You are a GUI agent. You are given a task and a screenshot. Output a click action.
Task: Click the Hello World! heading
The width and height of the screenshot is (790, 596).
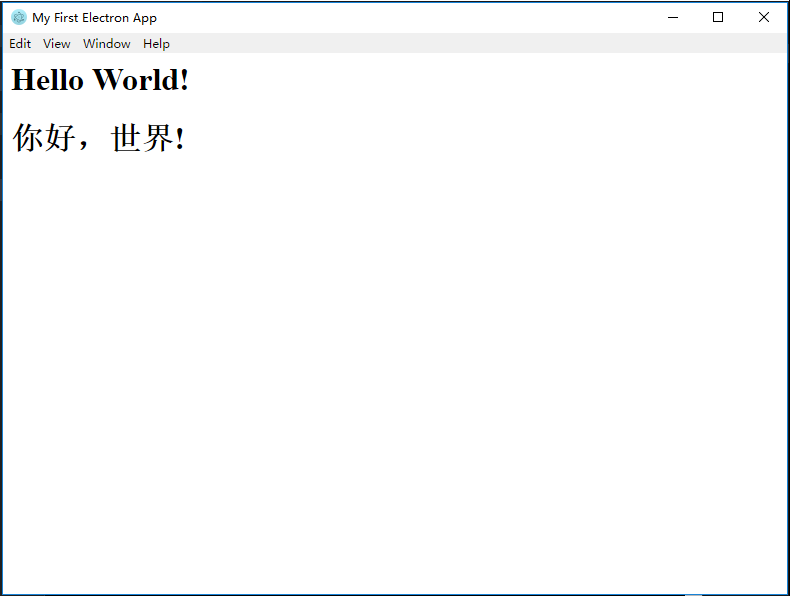100,80
